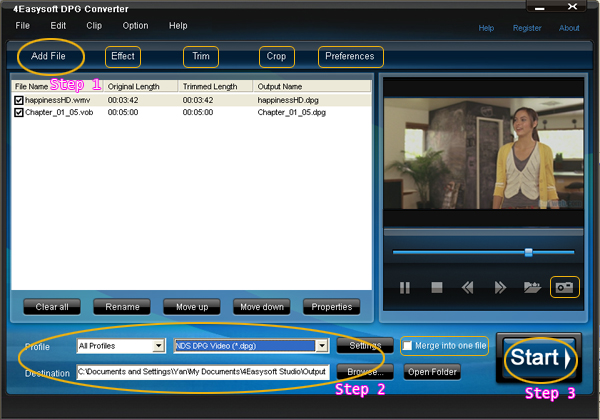The image size is (600, 420).
Task: Enable Merge into one file
Action: coord(408,346)
